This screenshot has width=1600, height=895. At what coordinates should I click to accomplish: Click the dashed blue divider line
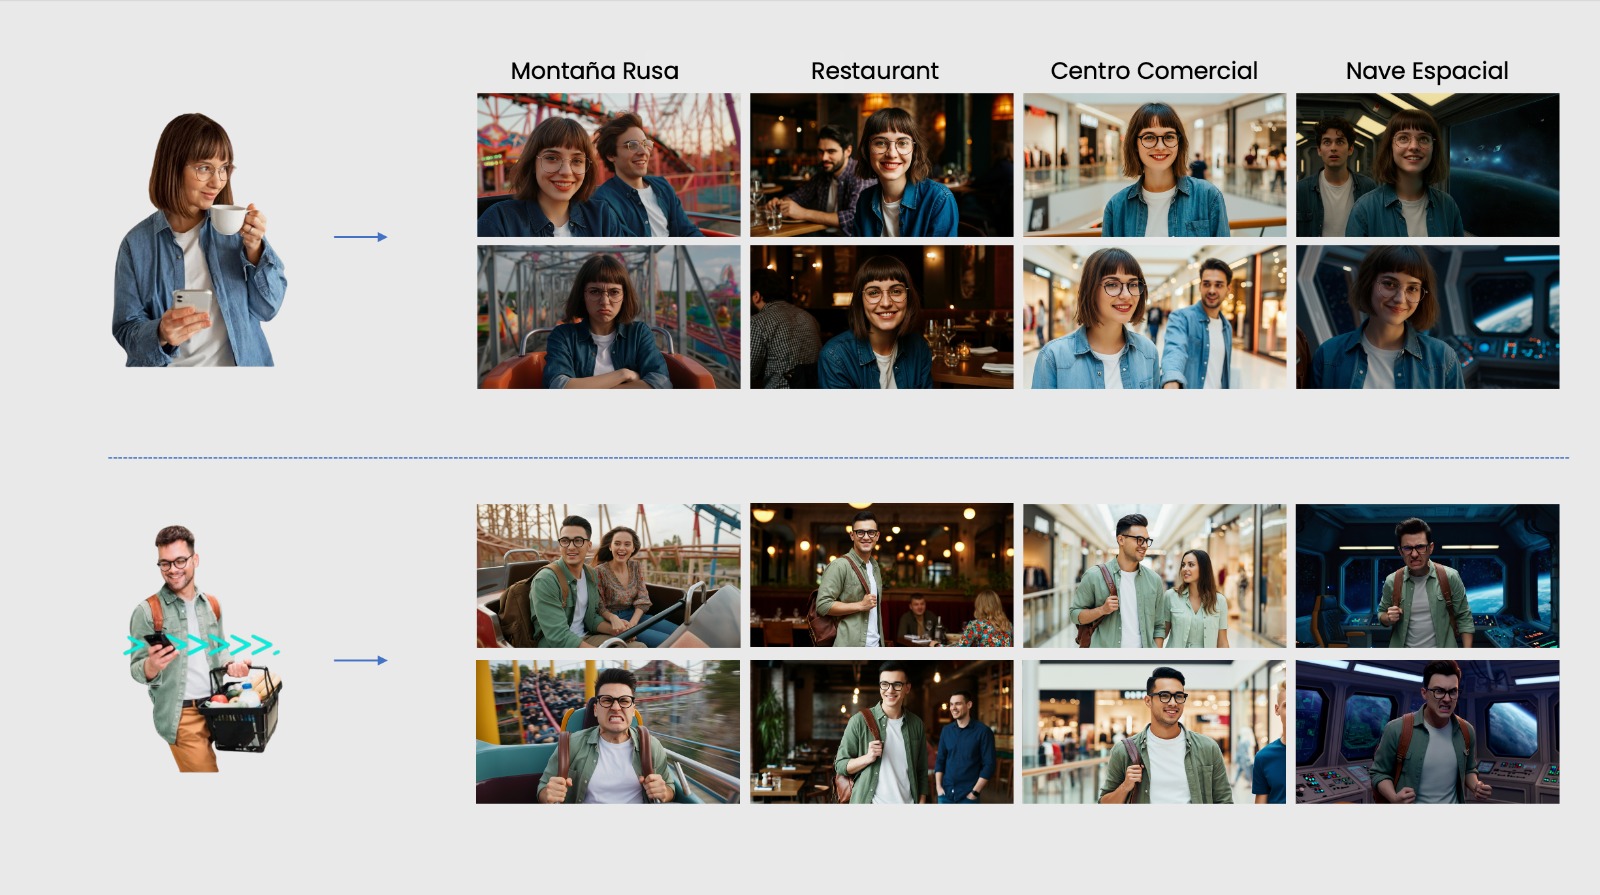click(838, 458)
